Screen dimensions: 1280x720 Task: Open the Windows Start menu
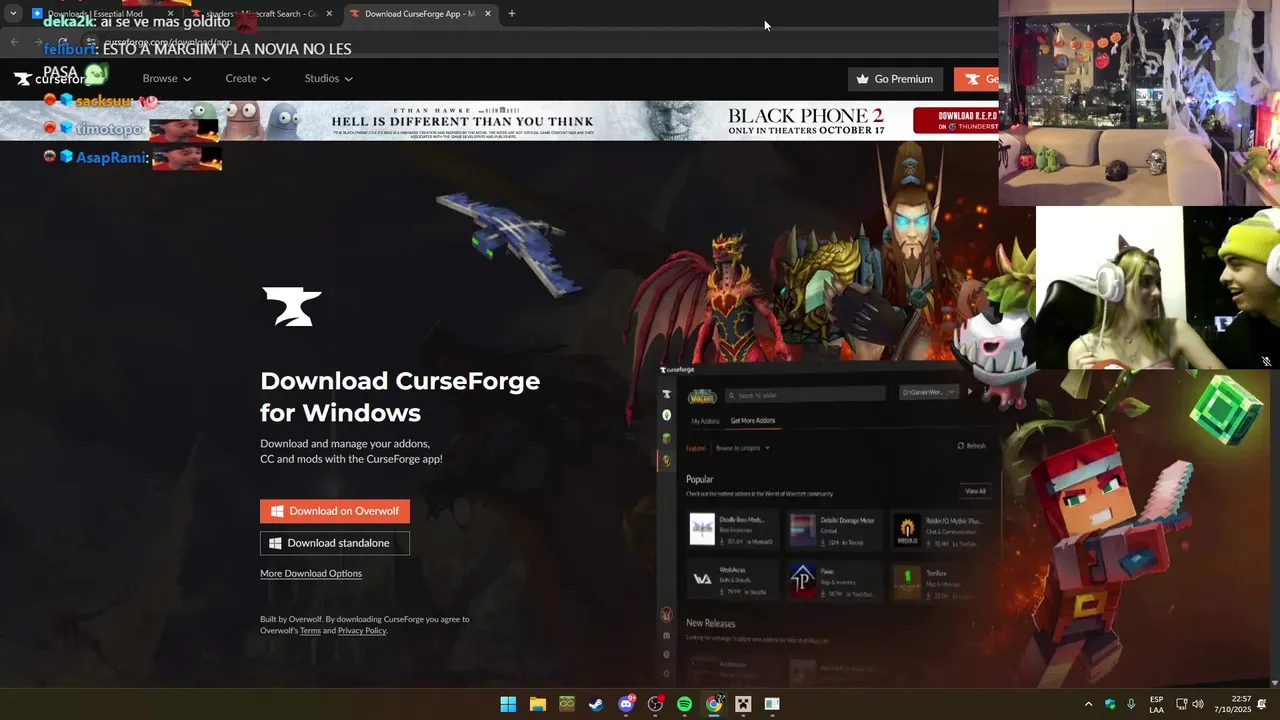pyautogui.click(x=508, y=704)
